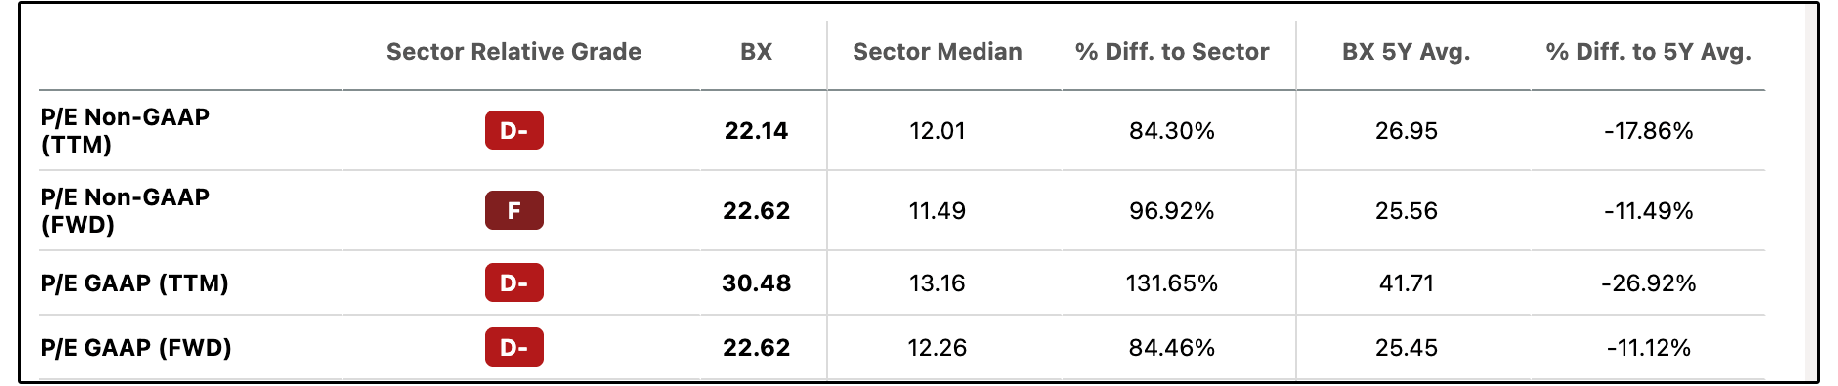Click the D- grade badge for P/E Non-GAAP (TTM)
1838x386 pixels.
514,130
